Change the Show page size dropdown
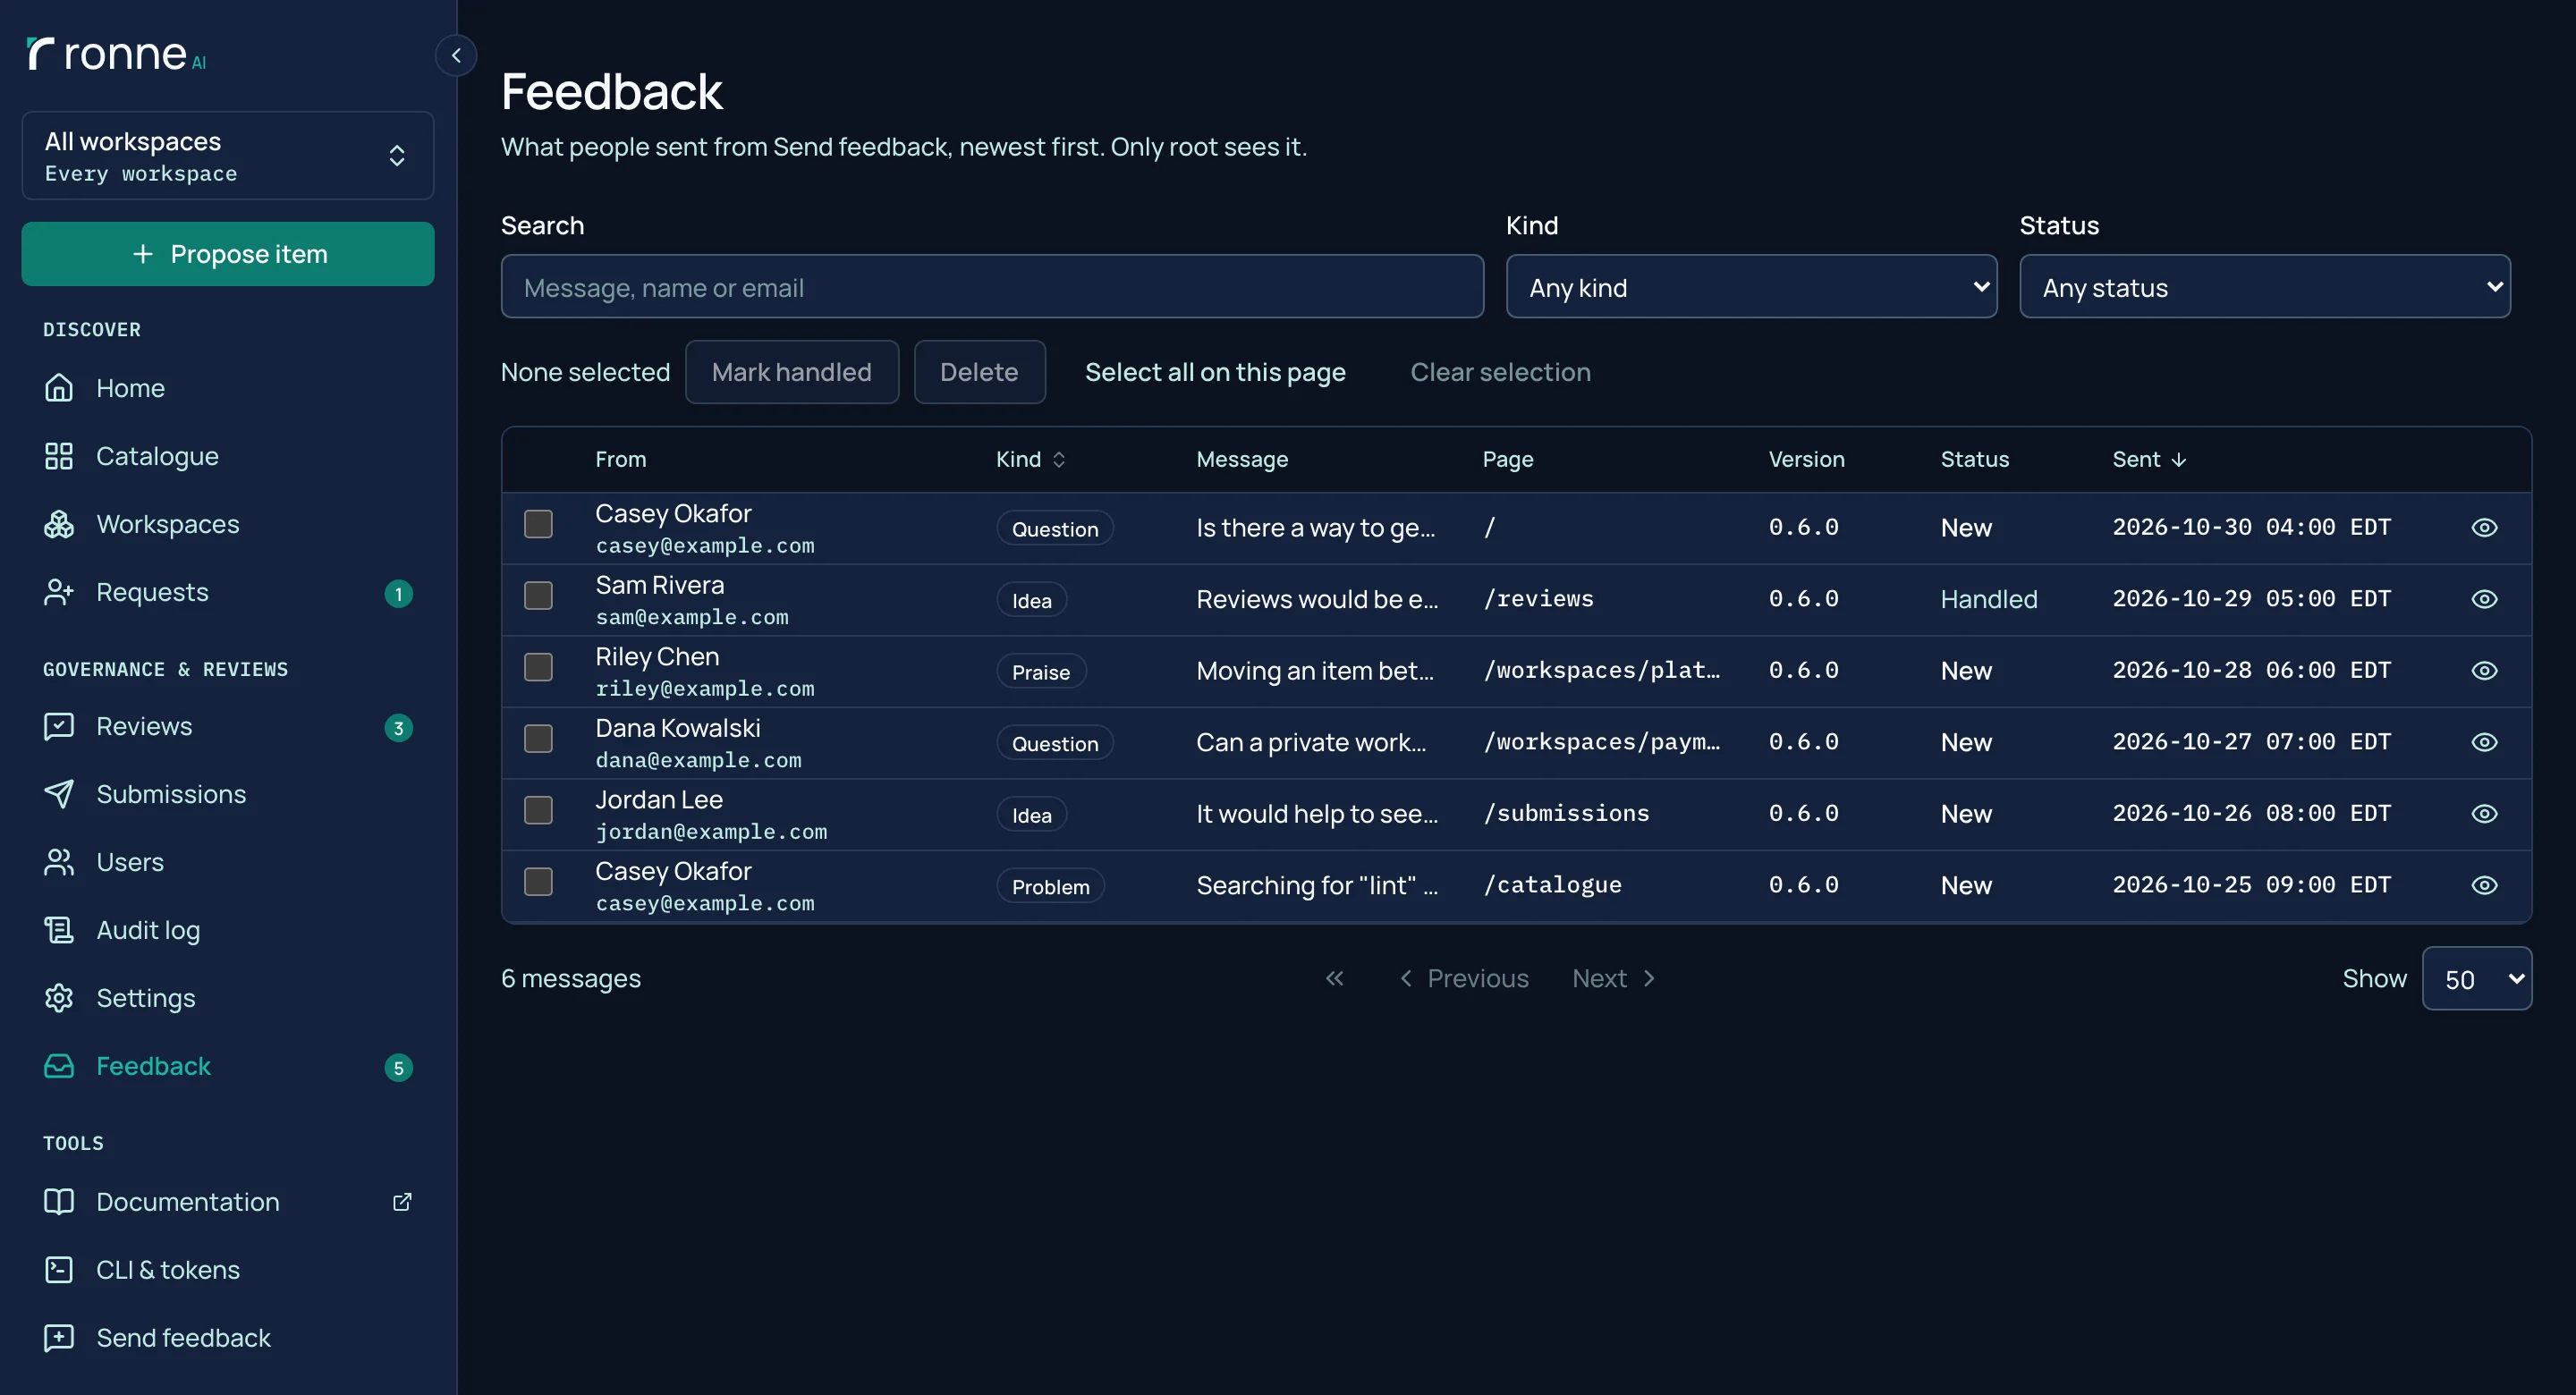 2477,979
